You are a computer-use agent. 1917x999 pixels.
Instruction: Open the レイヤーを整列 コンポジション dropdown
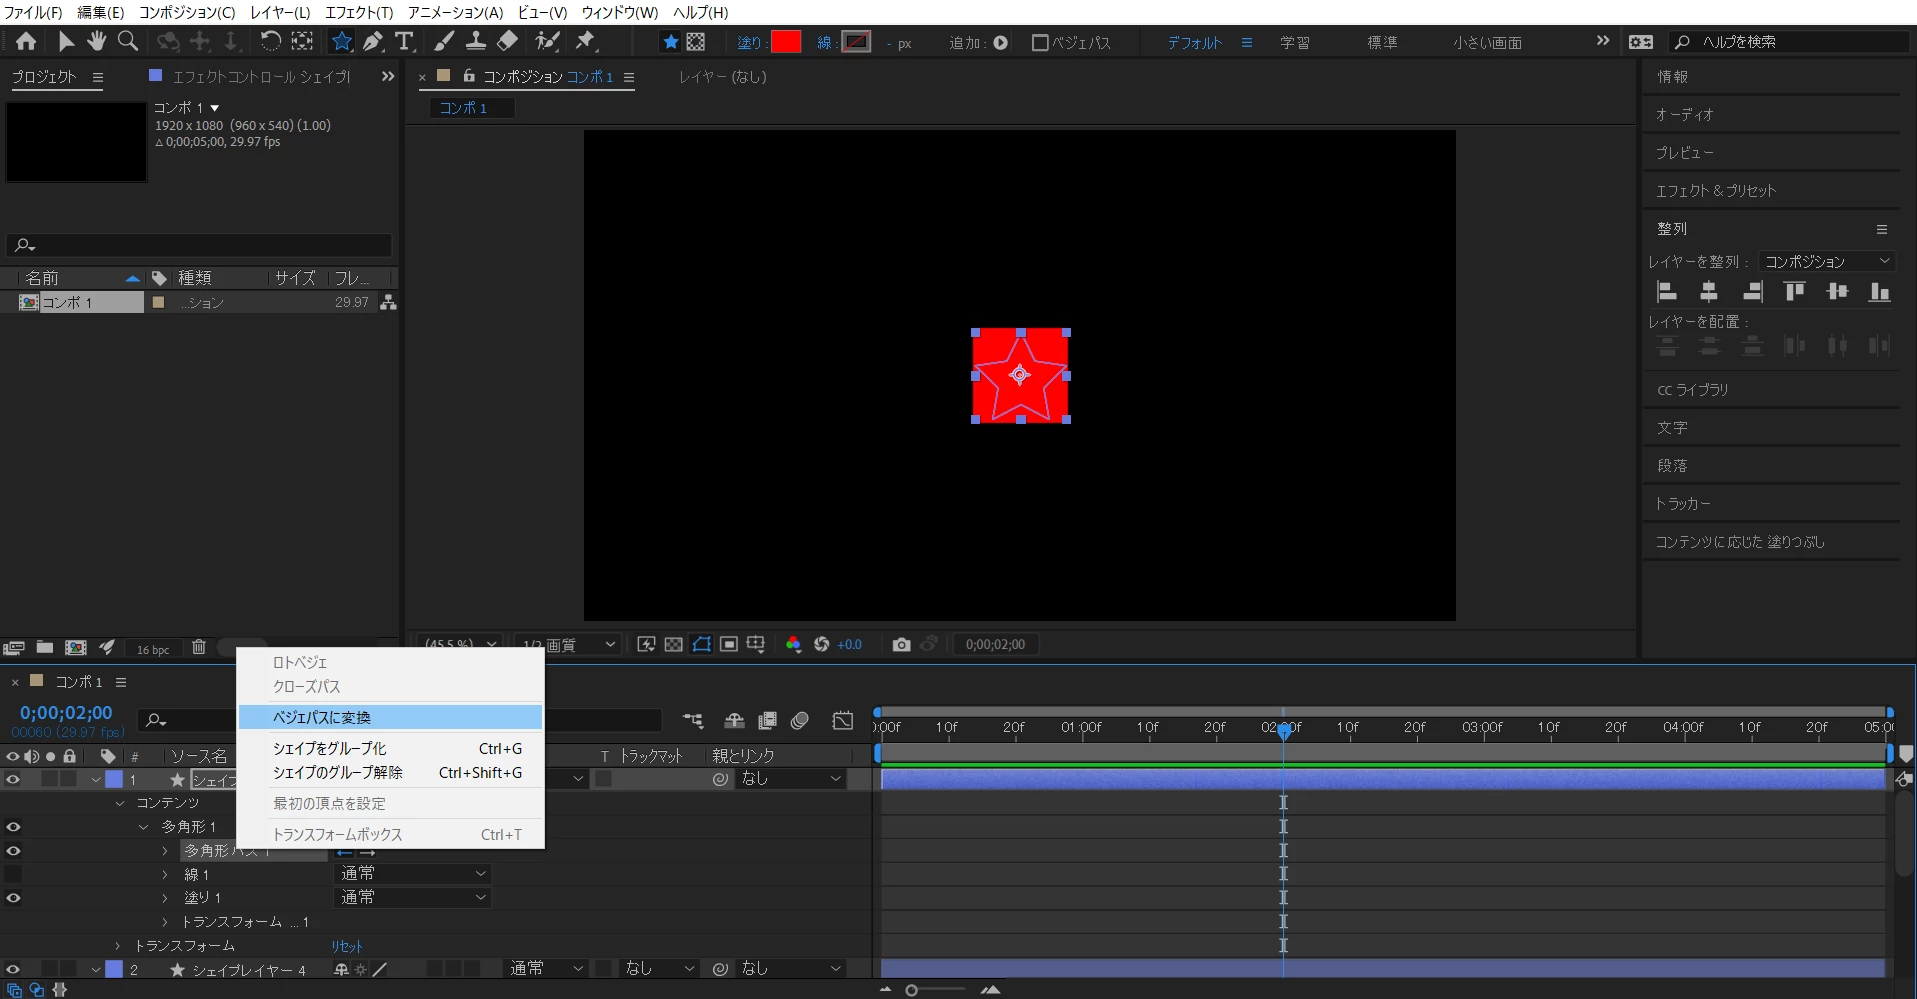pos(1827,262)
